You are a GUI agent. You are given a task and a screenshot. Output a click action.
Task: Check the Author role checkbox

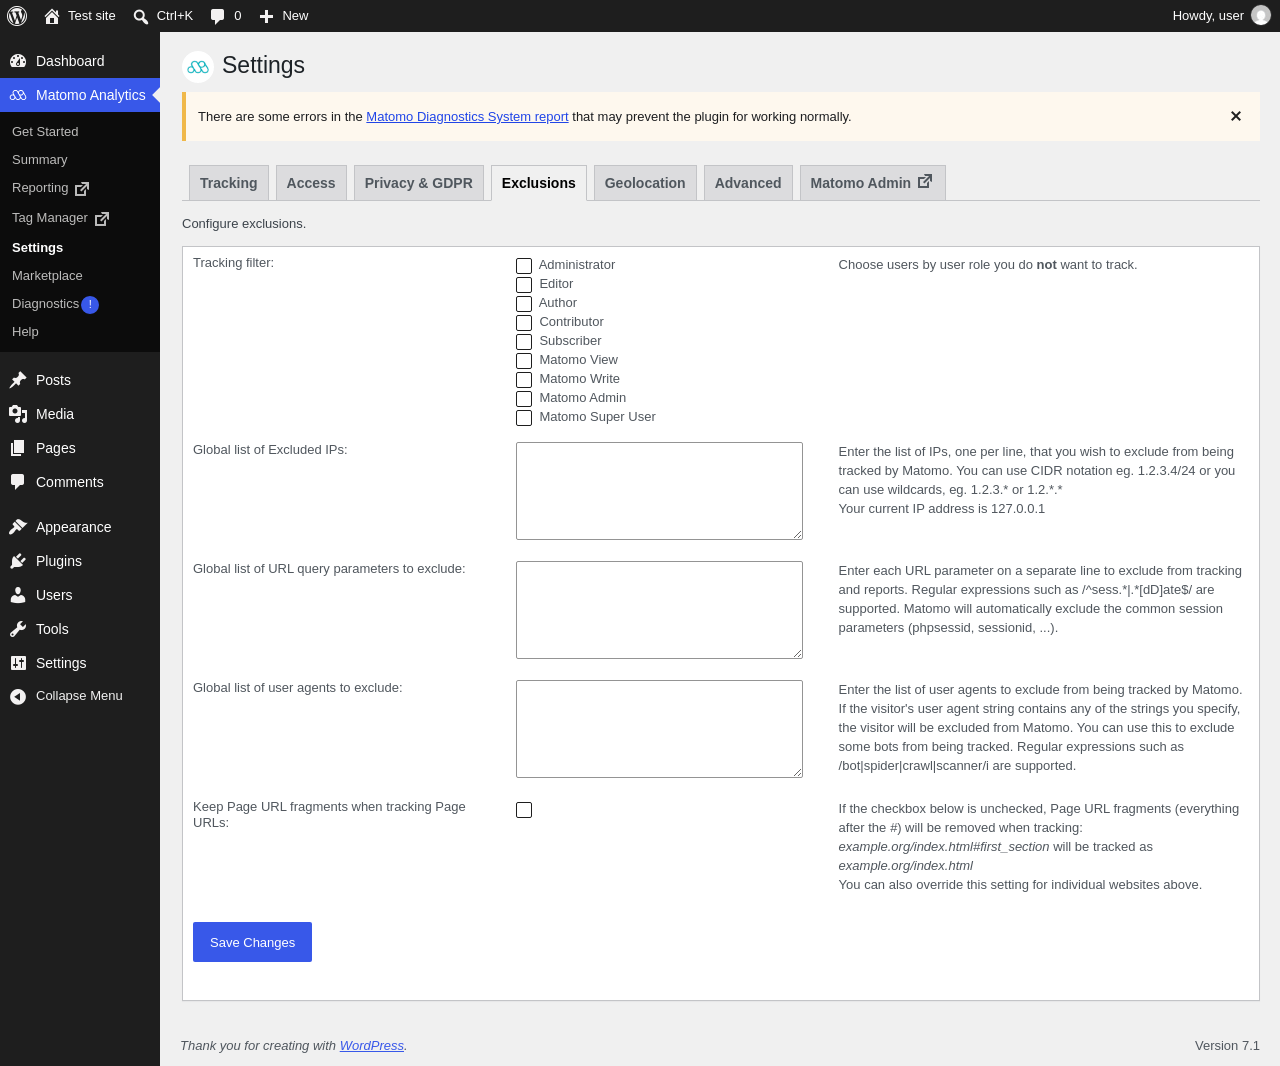(524, 304)
